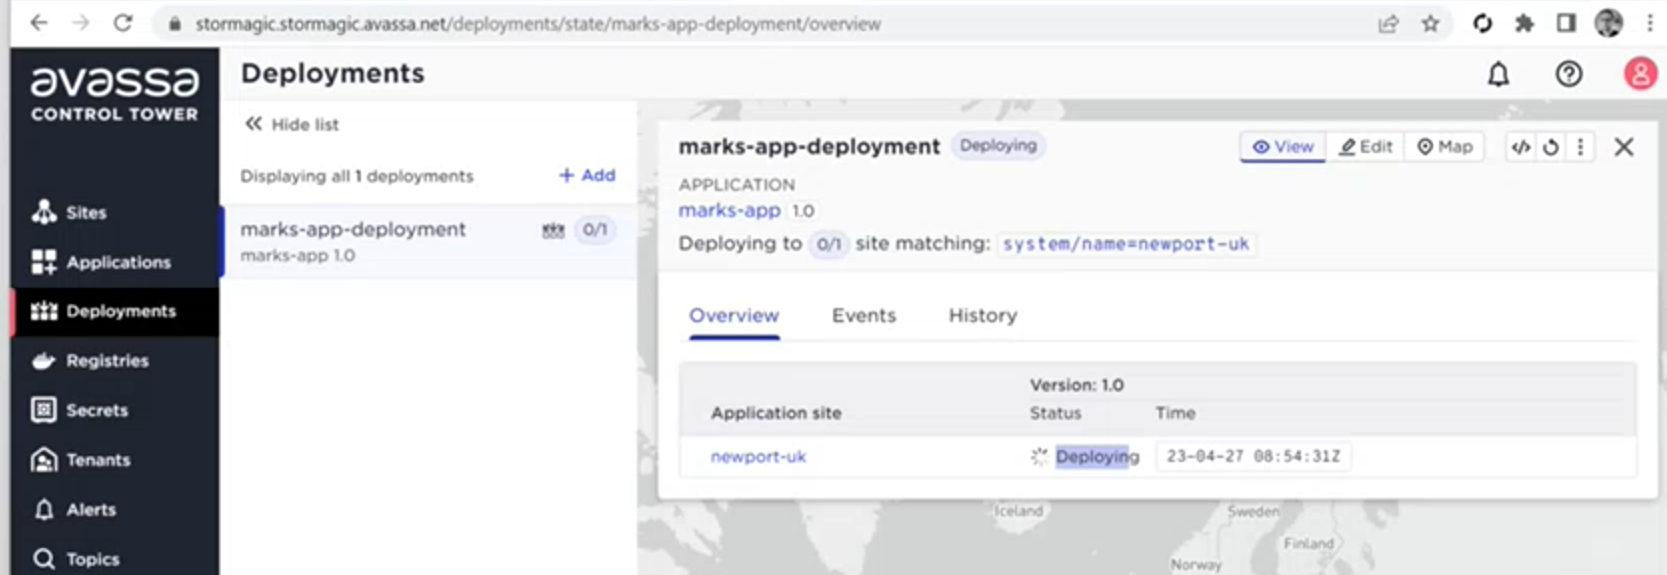The image size is (1667, 575).
Task: Refresh the deployment details
Action: coord(1550,147)
